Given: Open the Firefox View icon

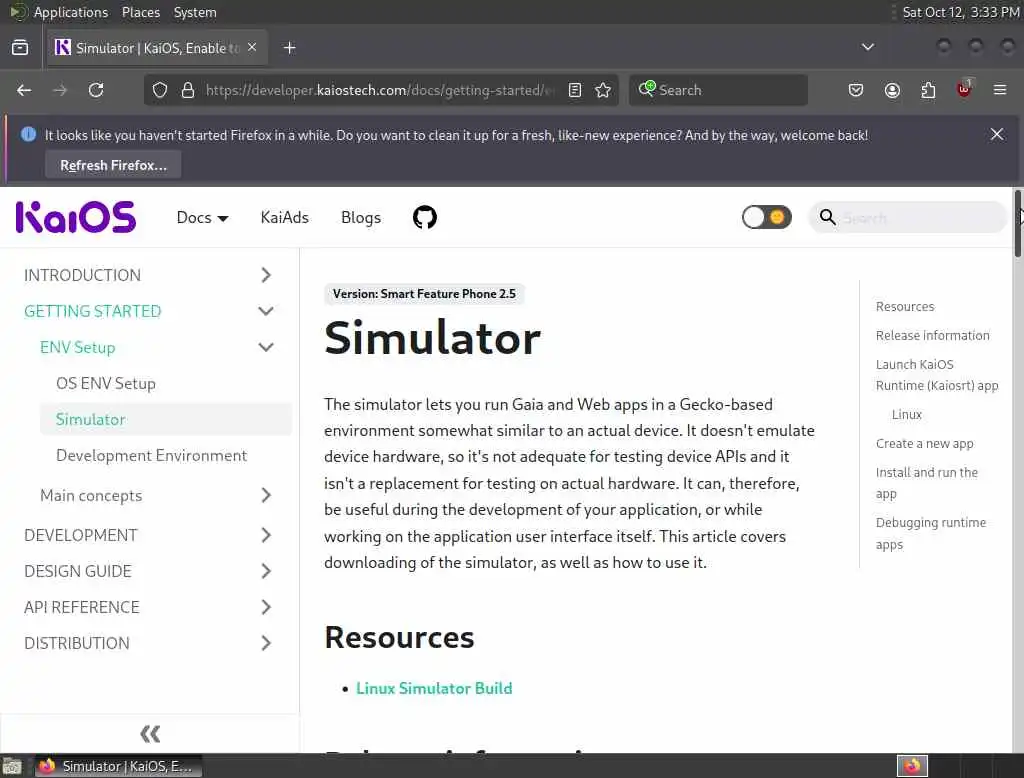Looking at the screenshot, I should pos(20,48).
